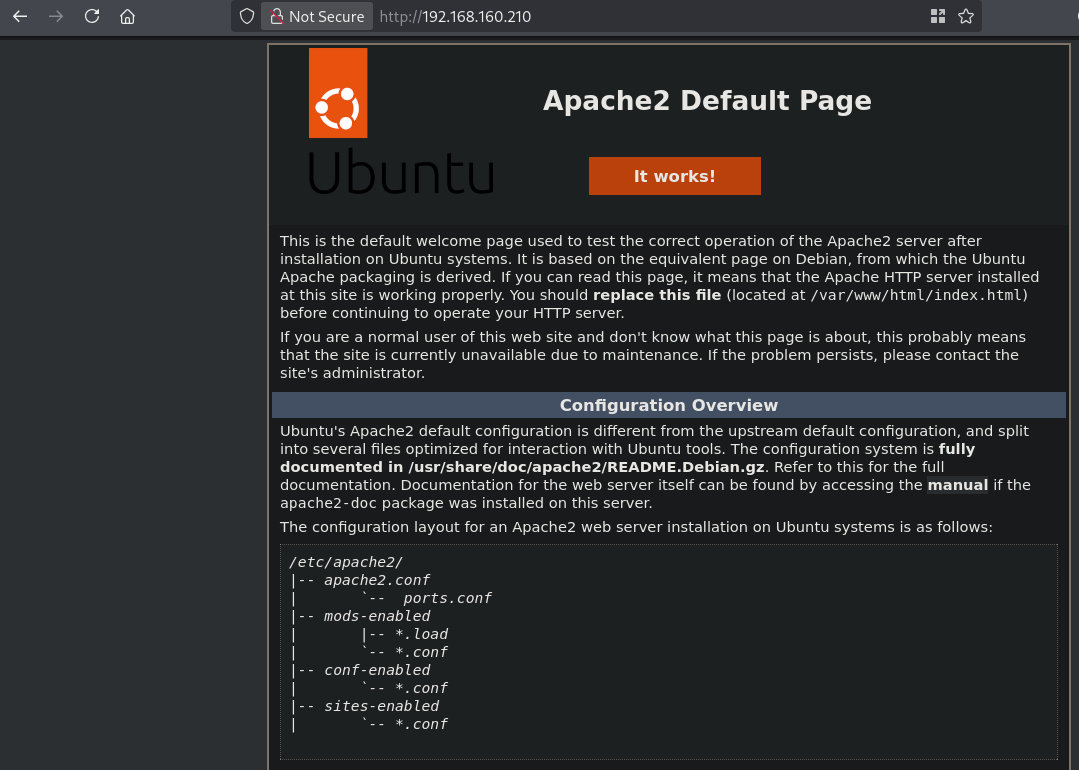Click the Apache2 Default Page heading
The image size is (1079, 770).
(x=707, y=100)
